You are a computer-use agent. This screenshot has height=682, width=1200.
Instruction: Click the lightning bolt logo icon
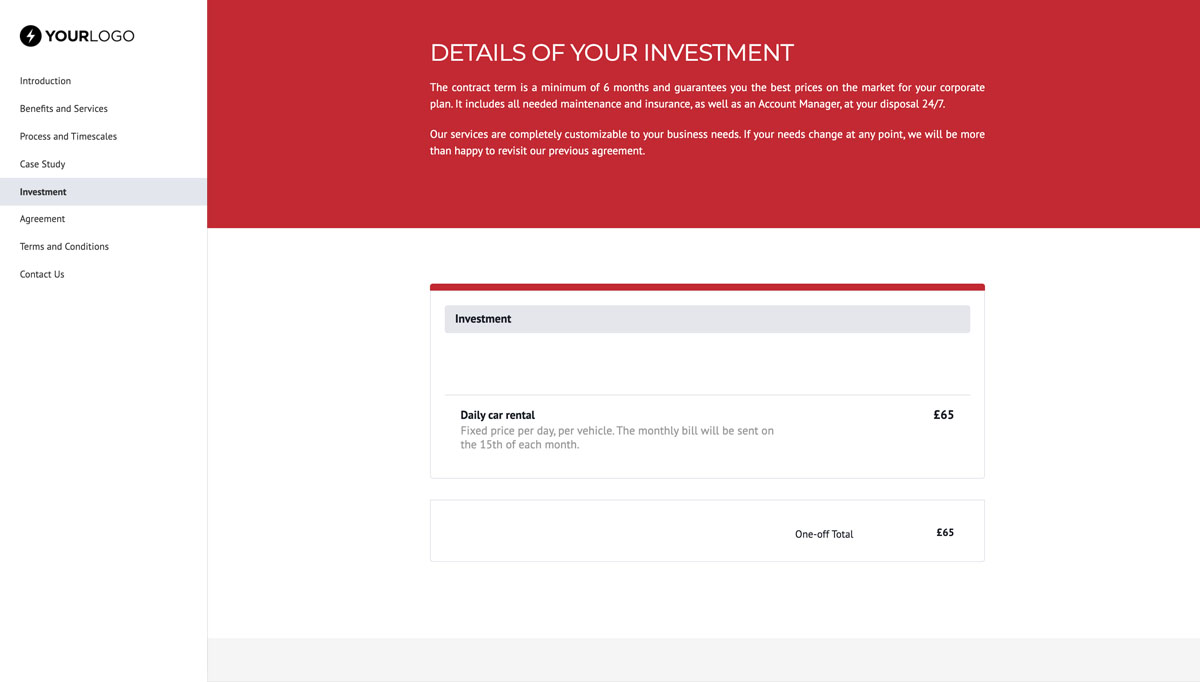click(31, 36)
